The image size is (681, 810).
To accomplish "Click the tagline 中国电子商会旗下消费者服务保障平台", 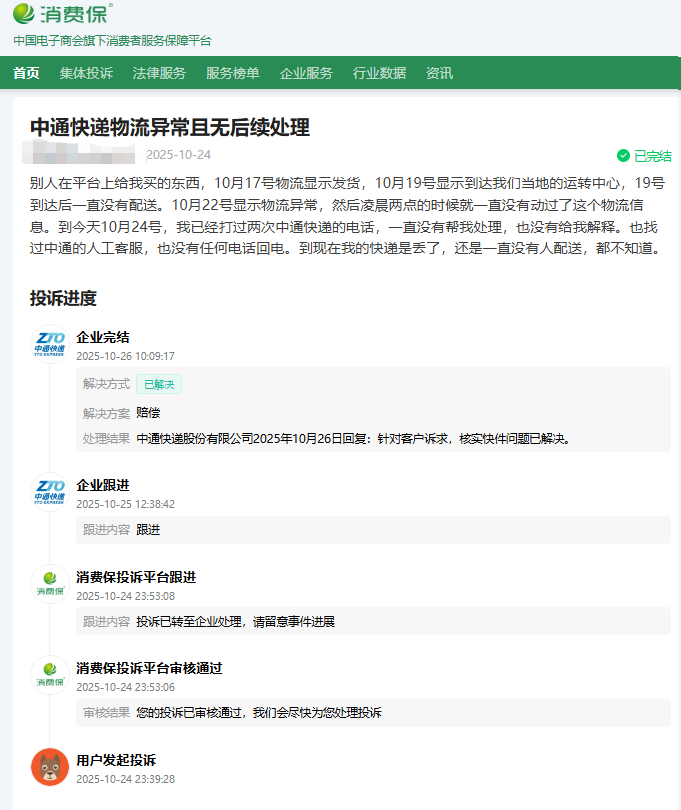I will click(112, 41).
